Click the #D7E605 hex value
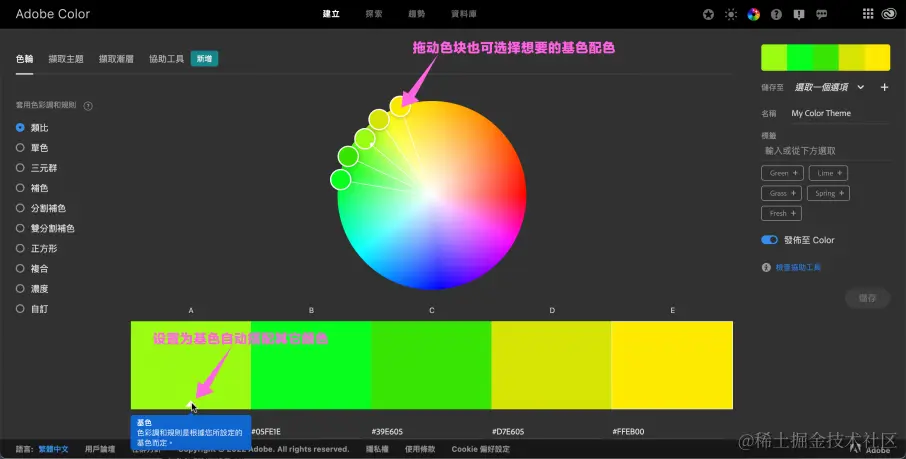Viewport: 906px width, 459px height. tap(508, 432)
